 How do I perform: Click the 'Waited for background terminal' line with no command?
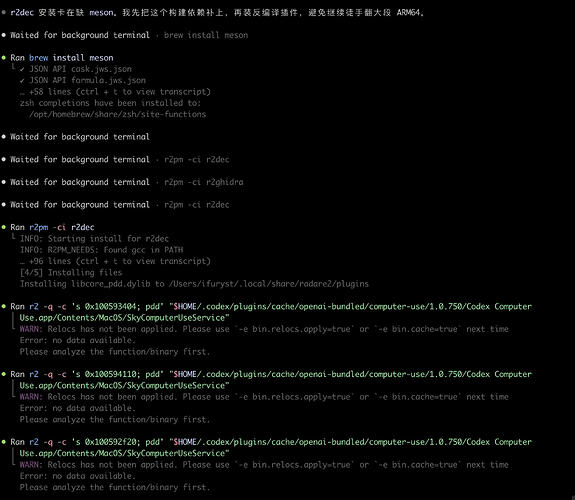80,137
